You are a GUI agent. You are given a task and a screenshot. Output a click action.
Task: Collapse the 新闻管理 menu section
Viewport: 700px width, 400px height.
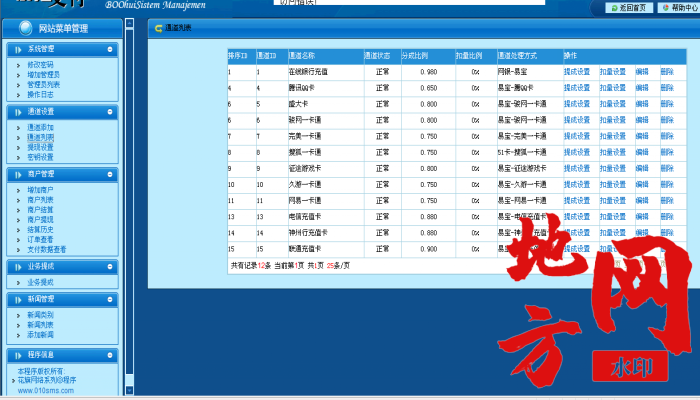pyautogui.click(x=110, y=299)
